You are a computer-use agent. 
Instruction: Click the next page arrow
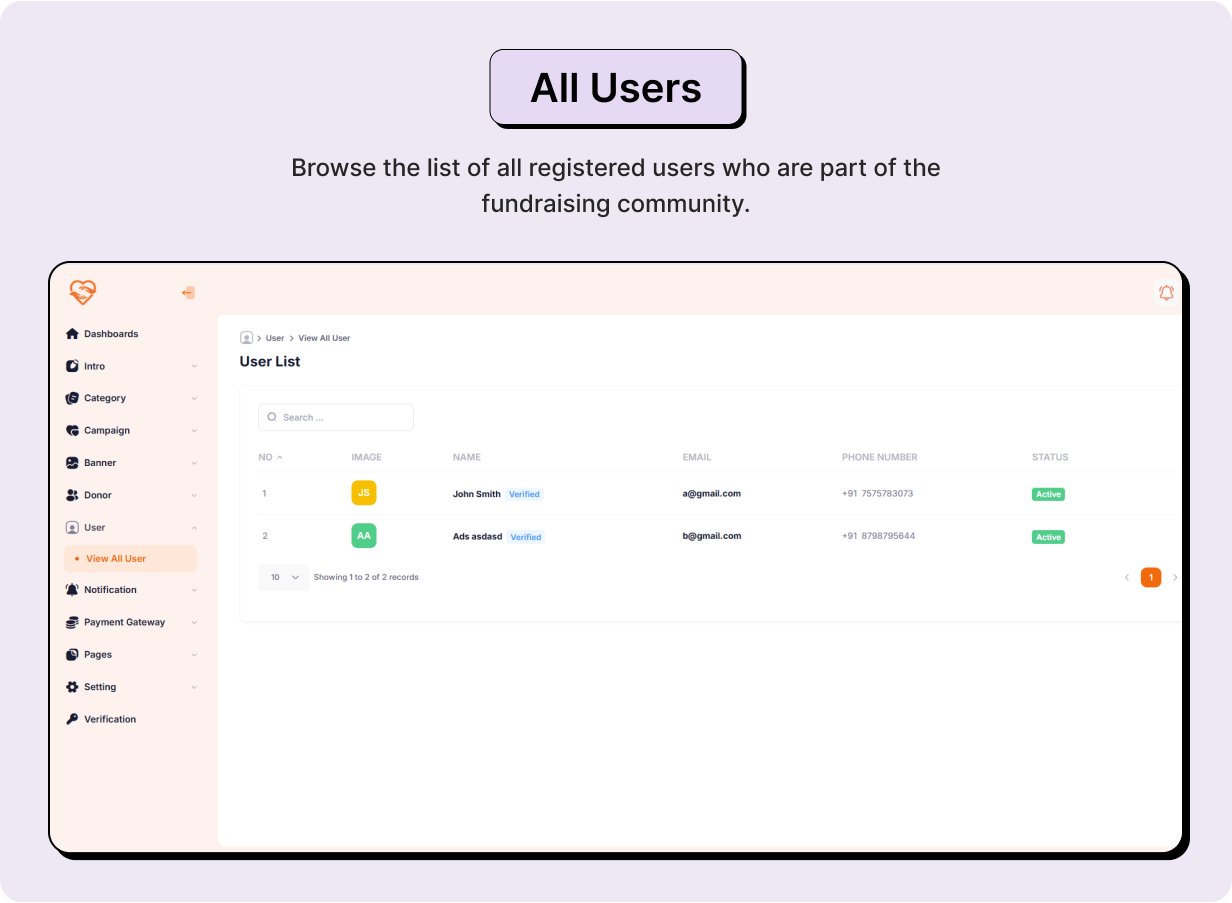coord(1175,577)
